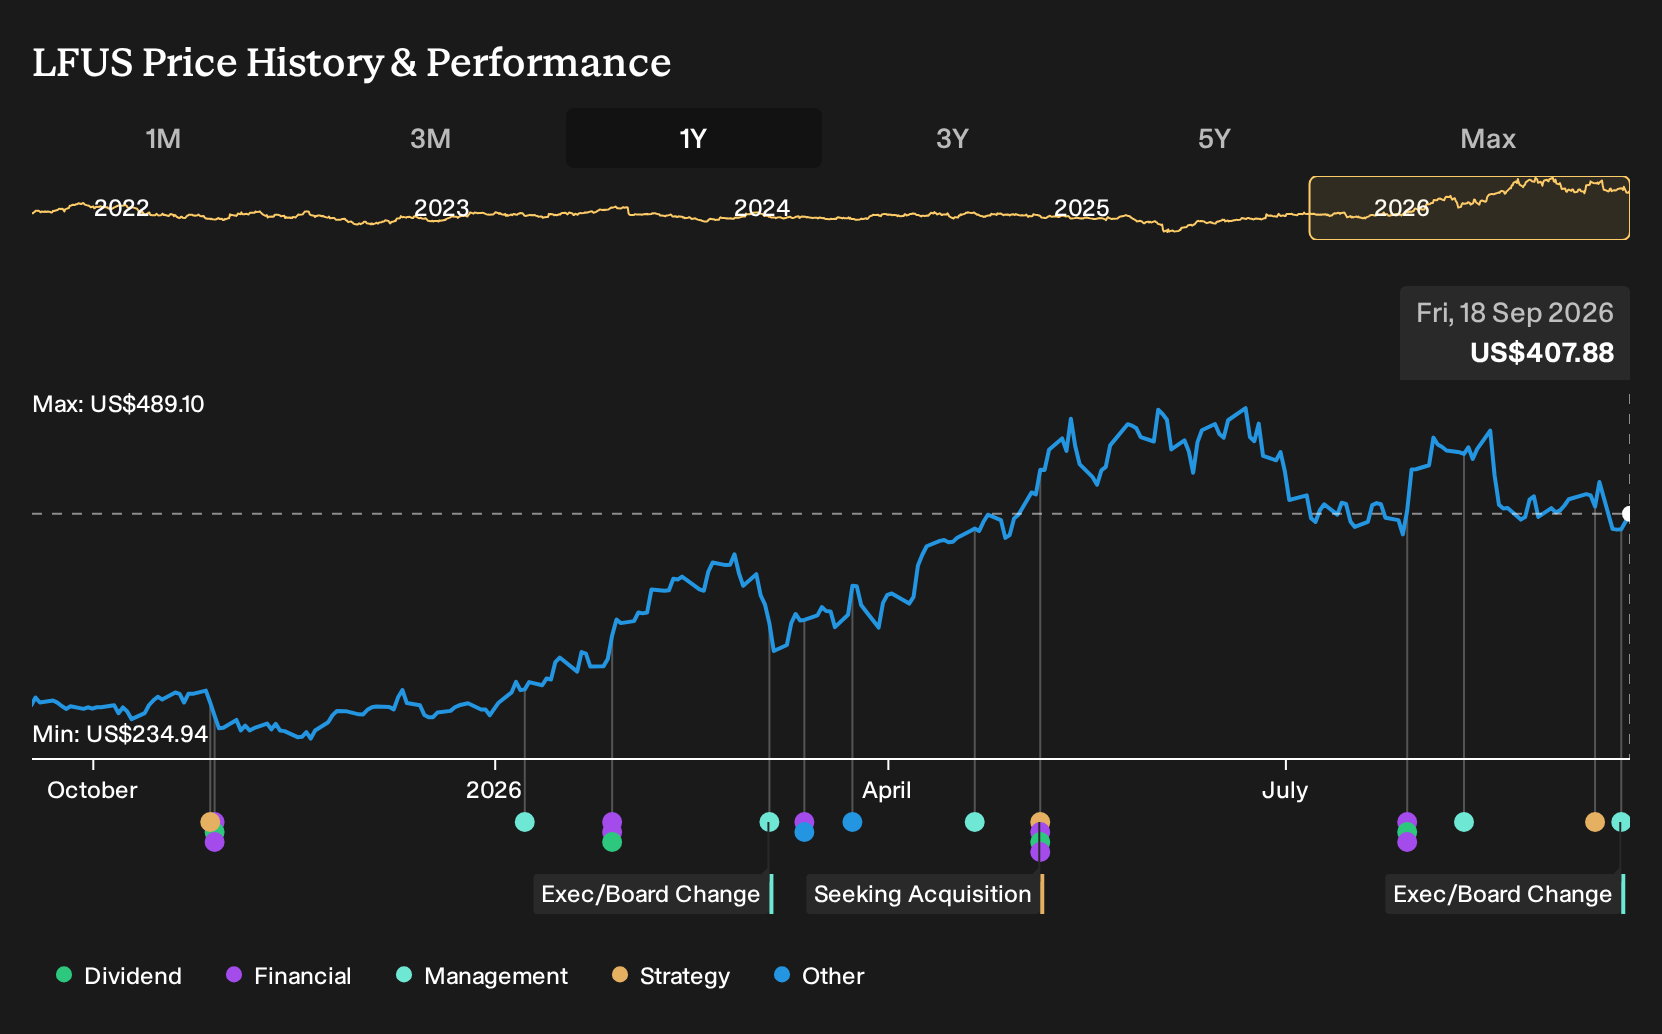The width and height of the screenshot is (1662, 1034).
Task: Click the active 1Y tab
Action: coord(694,138)
